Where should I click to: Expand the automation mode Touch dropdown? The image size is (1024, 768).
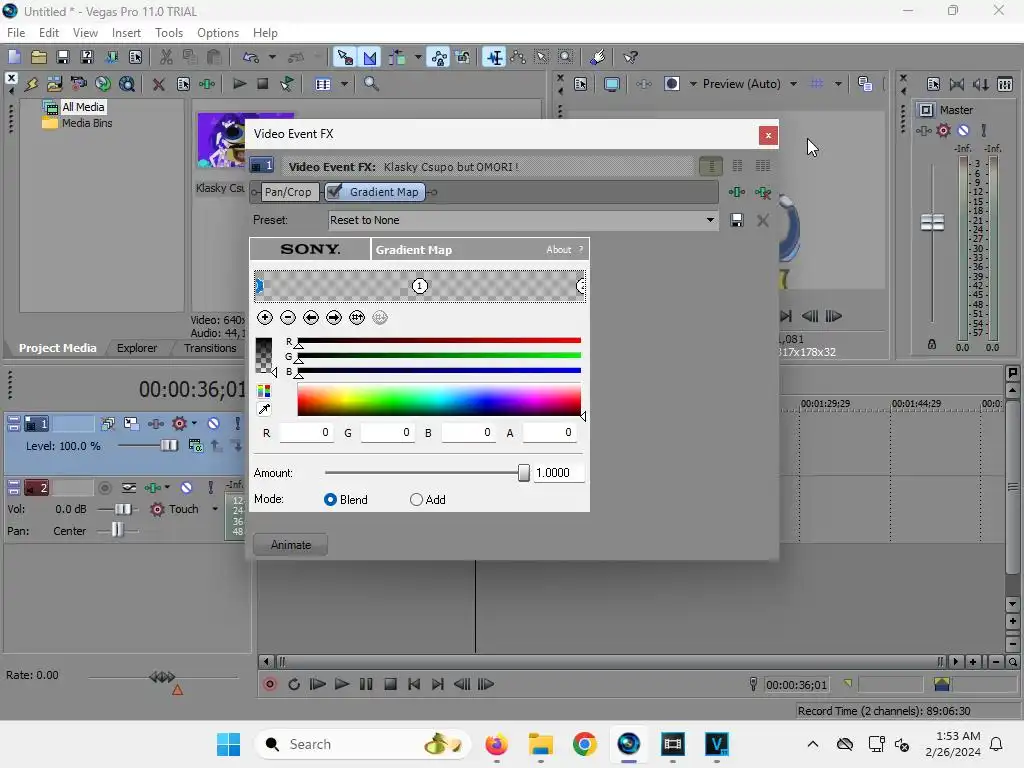coord(215,509)
